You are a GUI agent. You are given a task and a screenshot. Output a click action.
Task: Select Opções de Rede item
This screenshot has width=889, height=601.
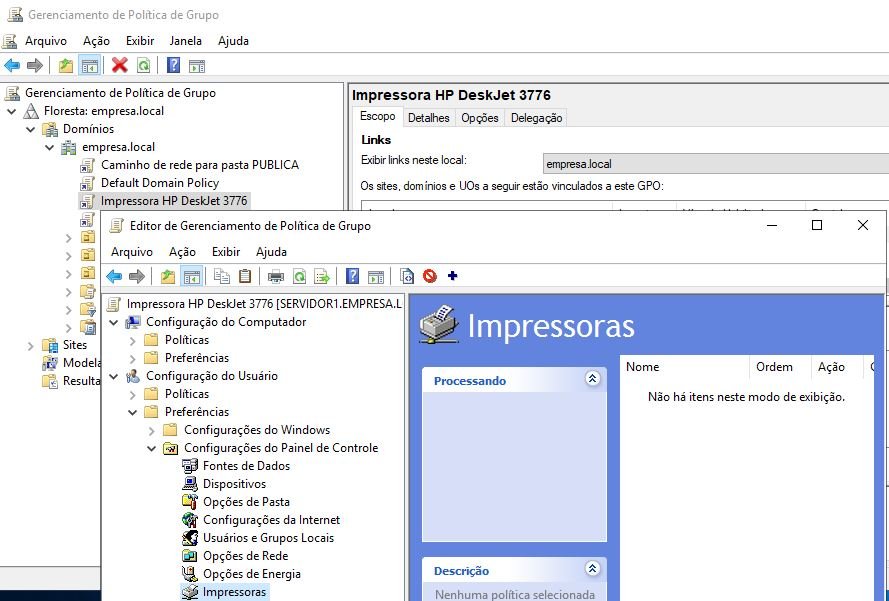(x=245, y=556)
